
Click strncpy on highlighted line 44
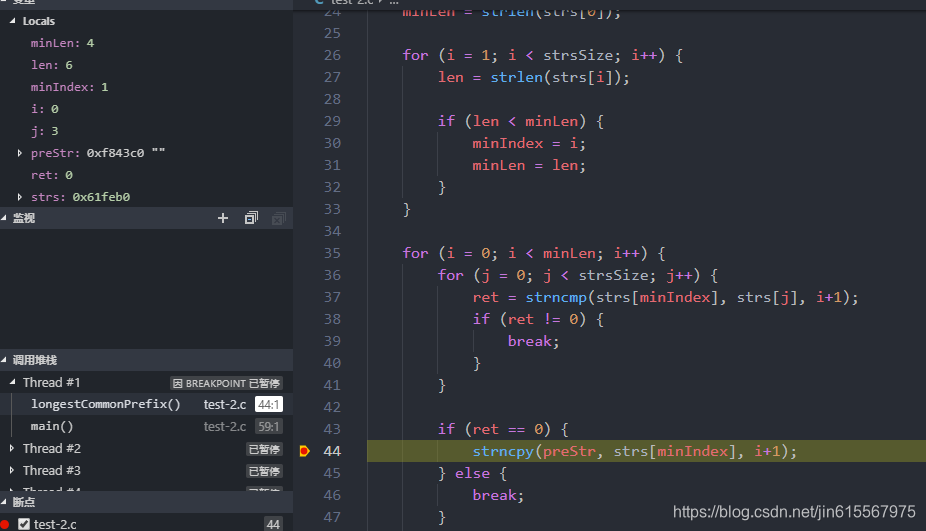coord(503,451)
